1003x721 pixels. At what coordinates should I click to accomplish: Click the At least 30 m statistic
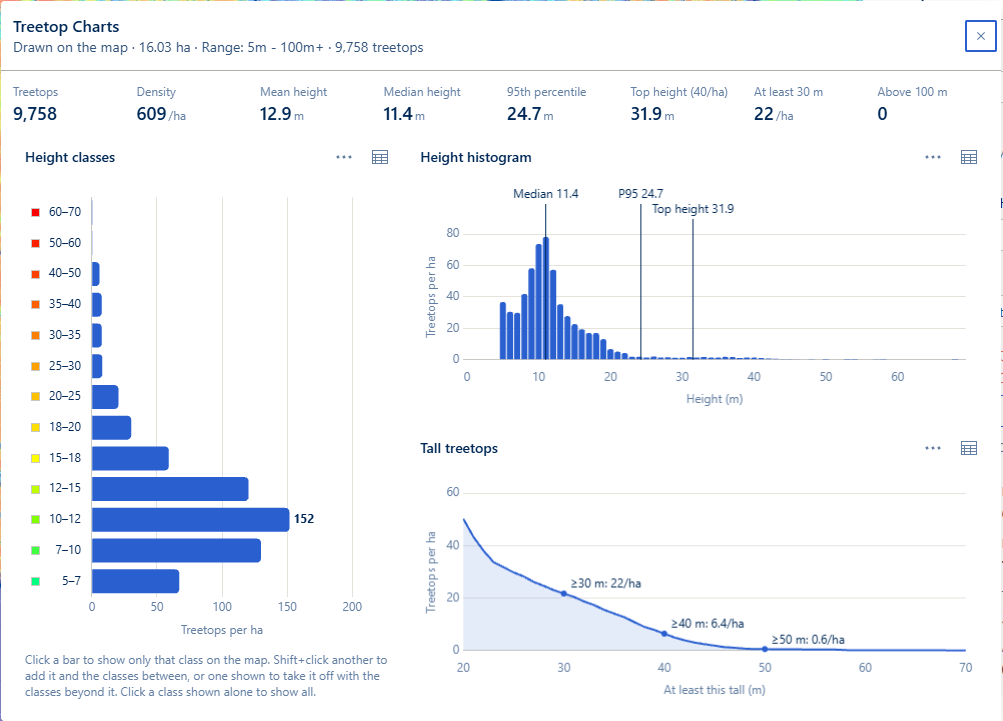[x=788, y=104]
